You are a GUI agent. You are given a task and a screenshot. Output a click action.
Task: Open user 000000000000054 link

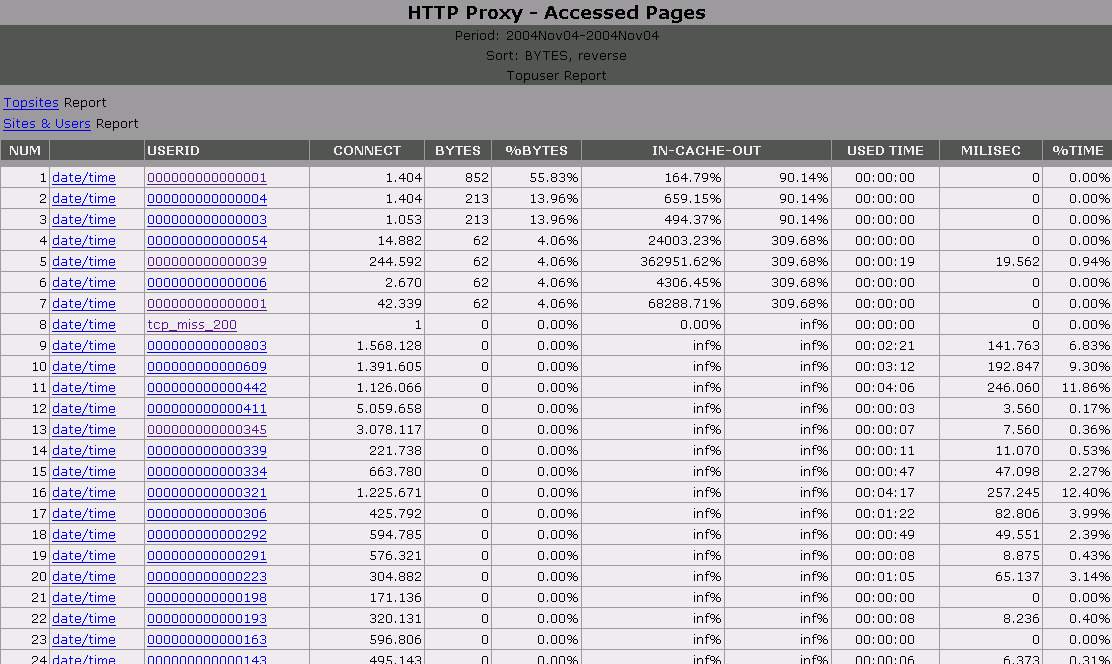point(207,240)
